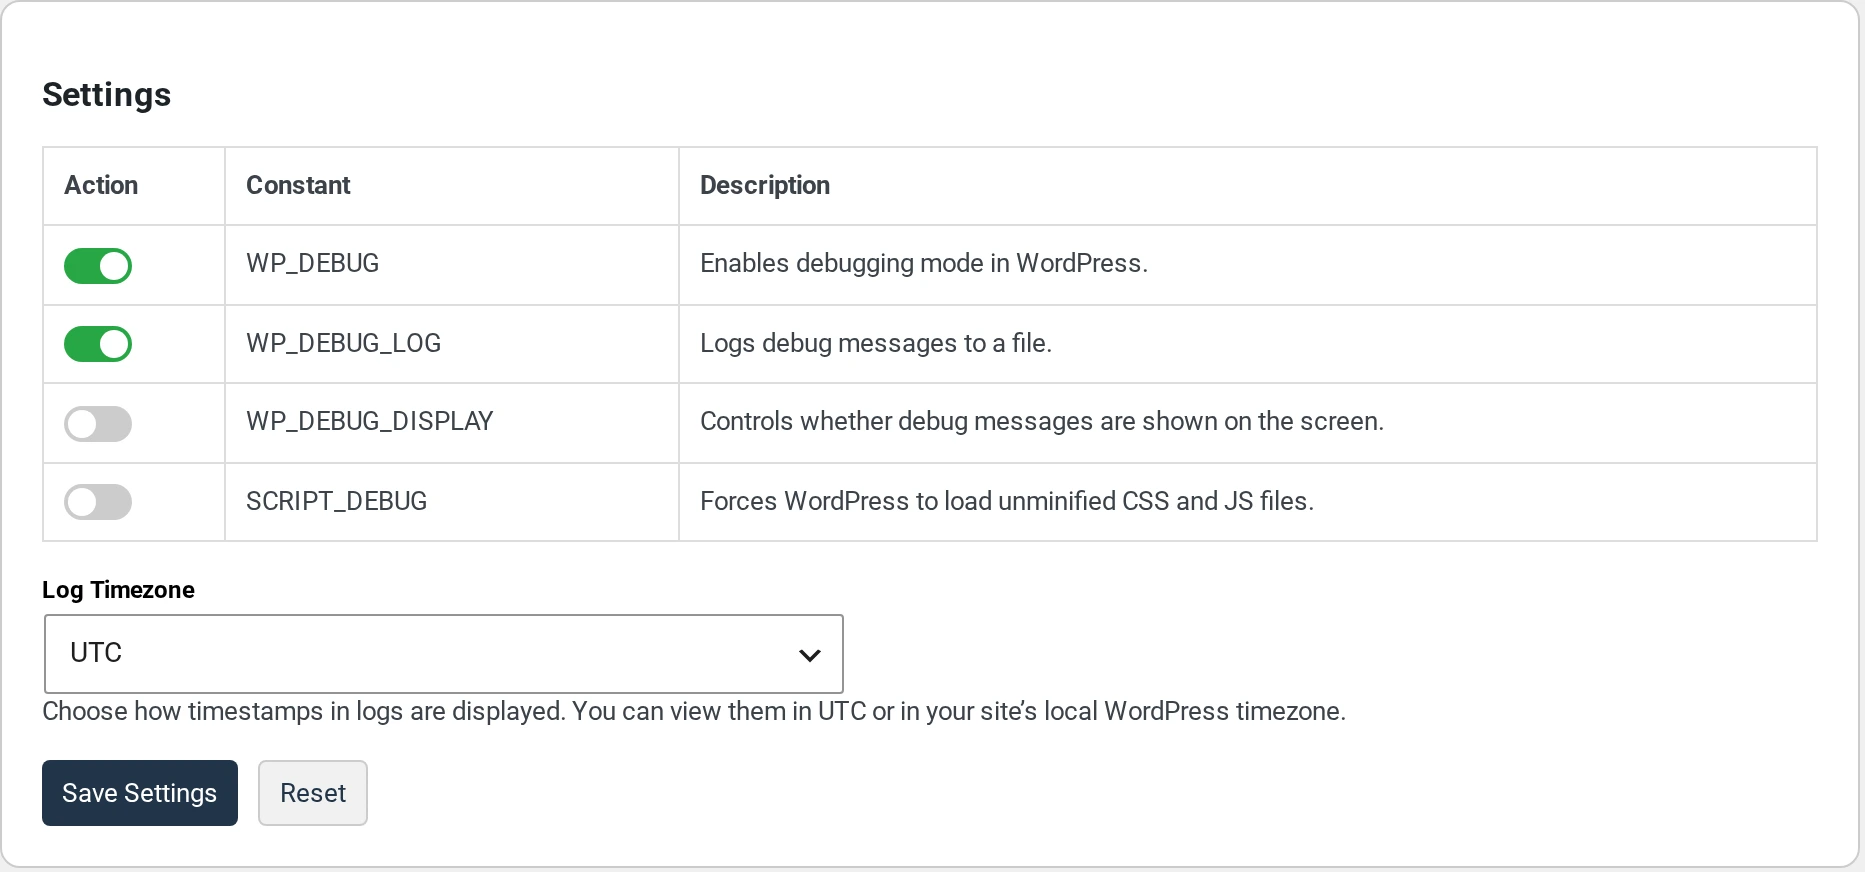1865x872 pixels.
Task: Open the Log Timezone UTC dropdown
Action: 444,654
